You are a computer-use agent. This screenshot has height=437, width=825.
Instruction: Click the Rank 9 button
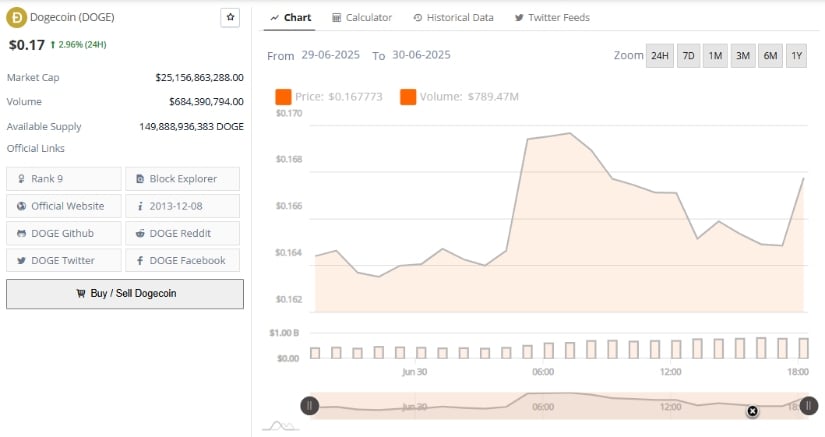[64, 179]
